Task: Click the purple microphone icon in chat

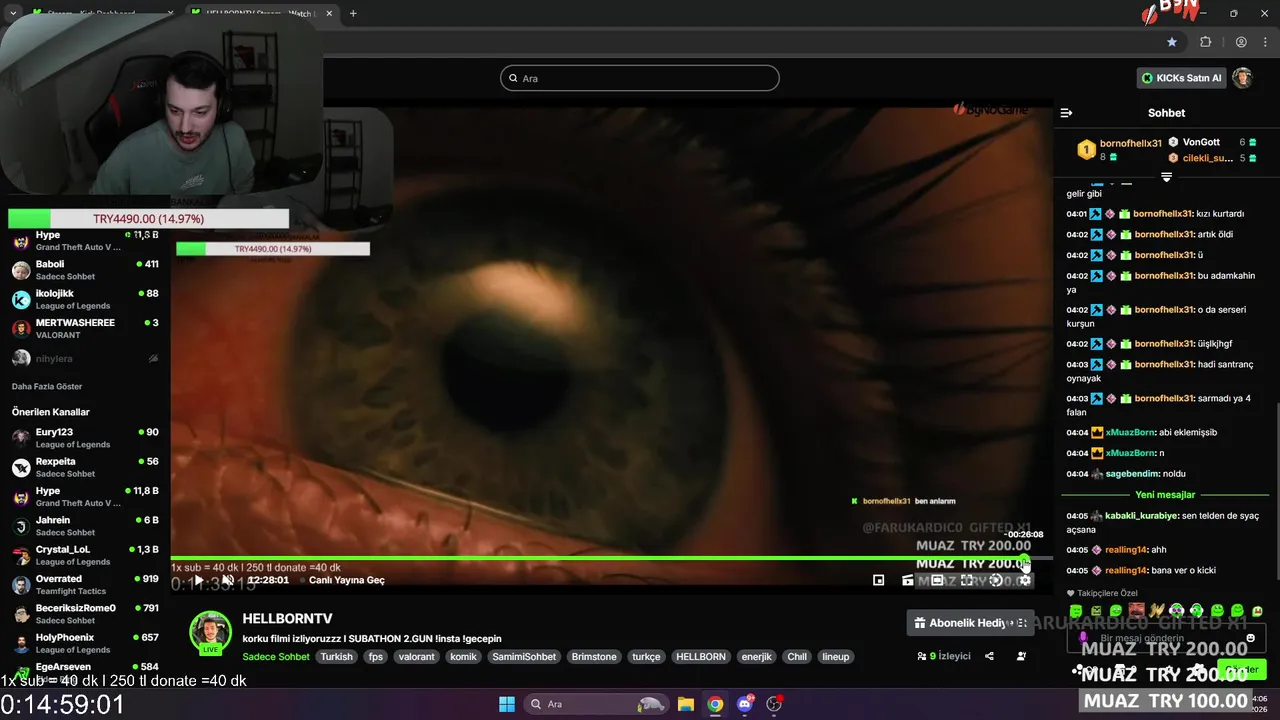Action: tap(1083, 638)
